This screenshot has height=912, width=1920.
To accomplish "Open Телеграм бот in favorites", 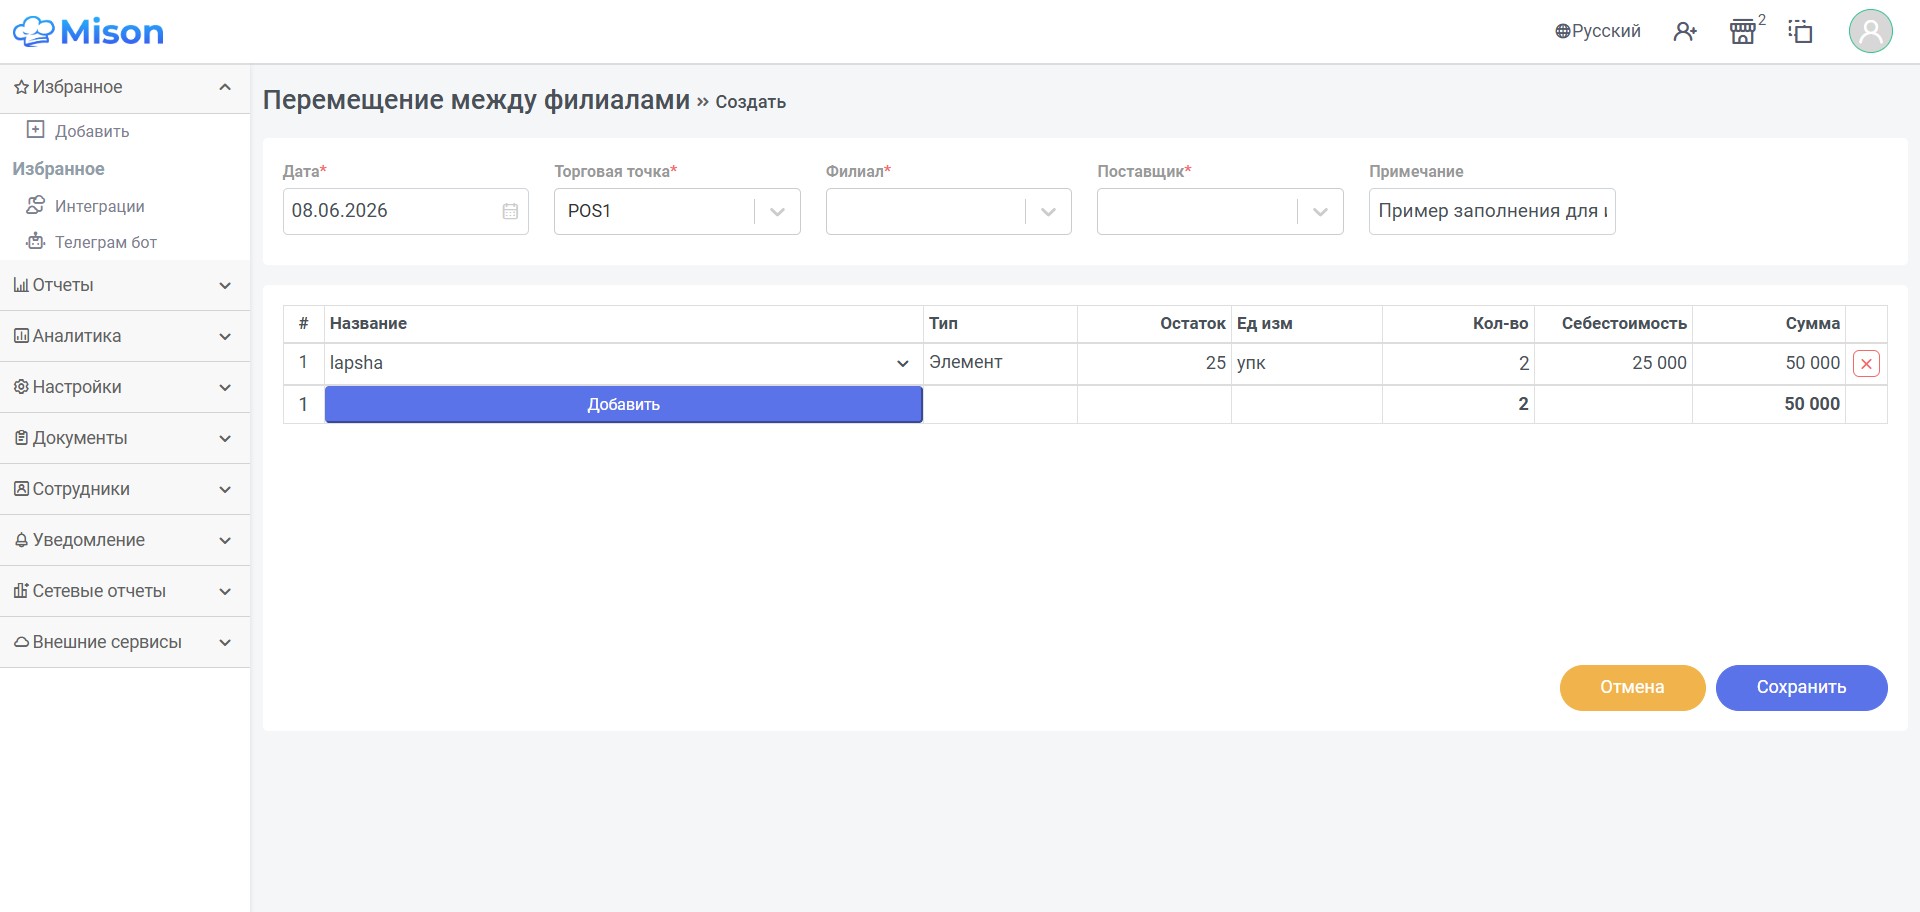I will (x=105, y=242).
